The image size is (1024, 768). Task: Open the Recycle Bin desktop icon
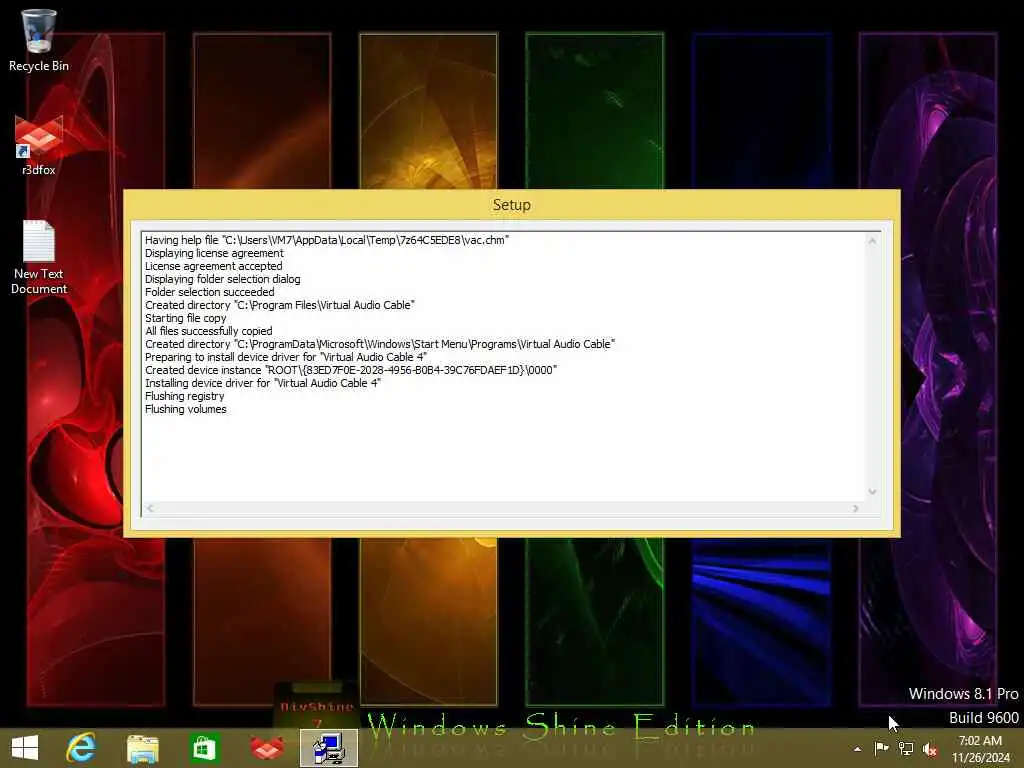point(39,40)
